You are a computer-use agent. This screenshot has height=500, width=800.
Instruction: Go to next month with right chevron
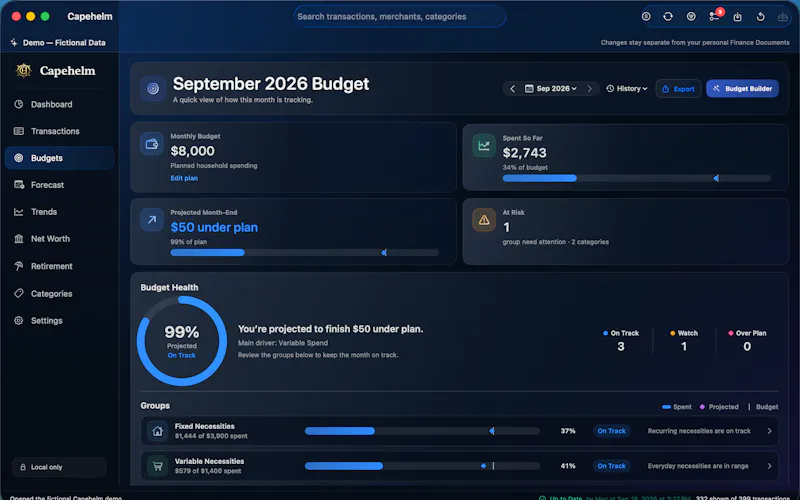coord(589,89)
